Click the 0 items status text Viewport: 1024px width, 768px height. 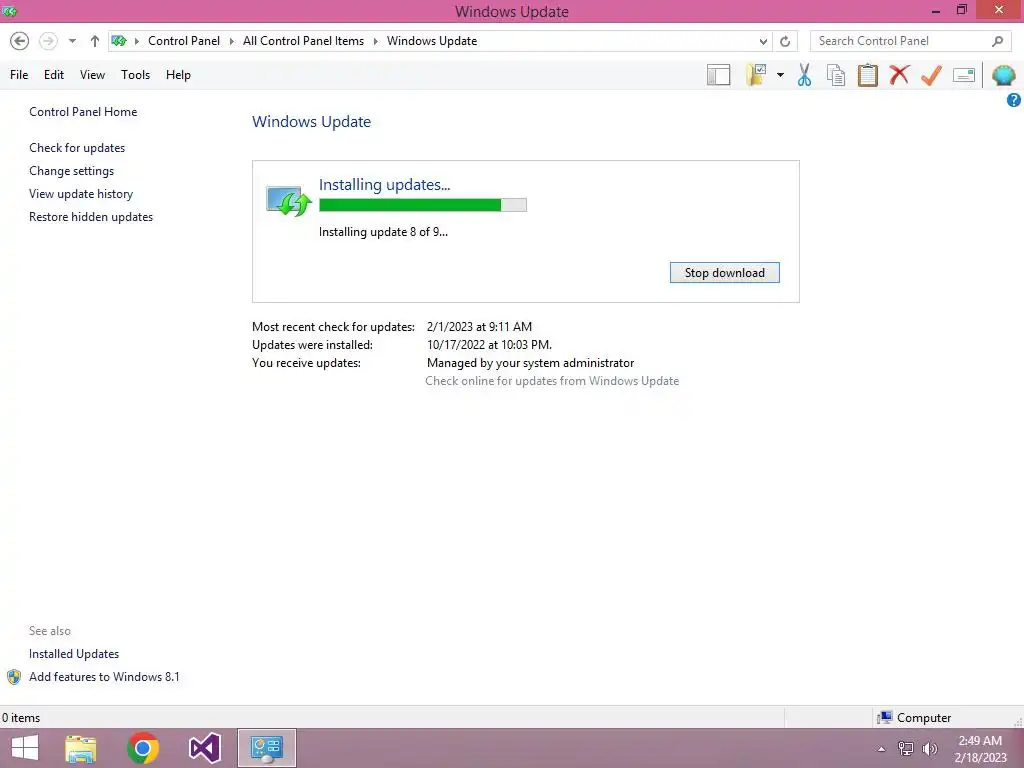tap(21, 718)
